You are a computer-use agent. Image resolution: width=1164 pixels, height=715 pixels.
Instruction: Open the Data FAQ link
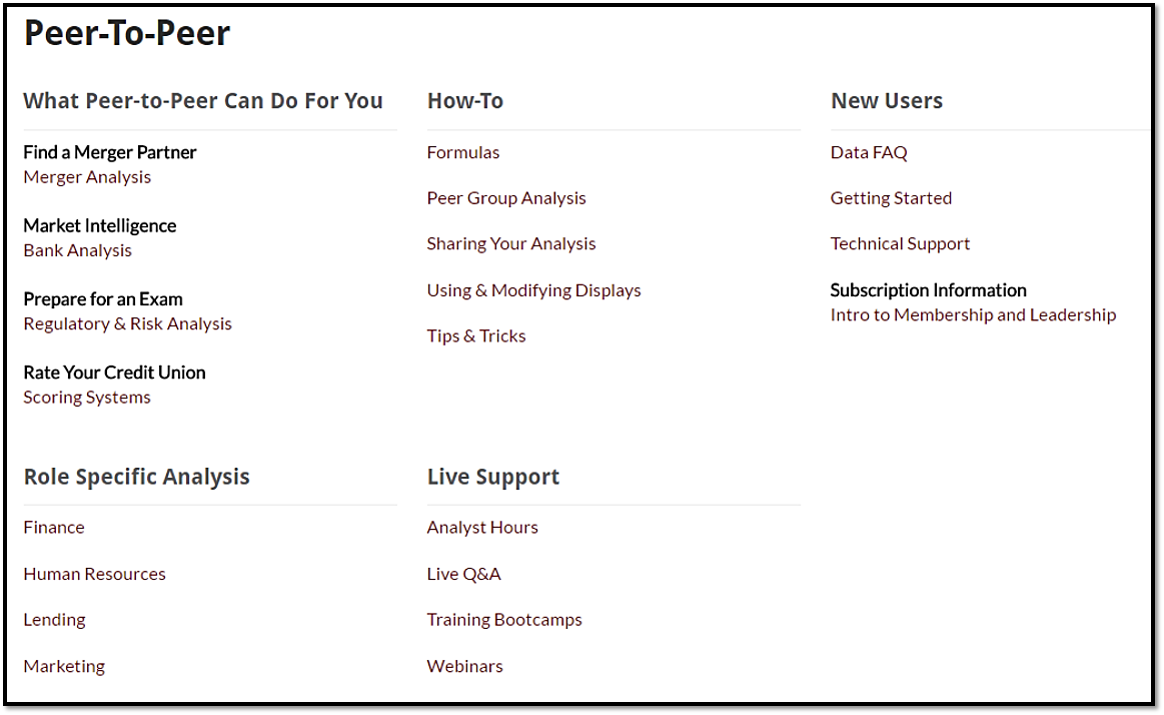coord(869,152)
